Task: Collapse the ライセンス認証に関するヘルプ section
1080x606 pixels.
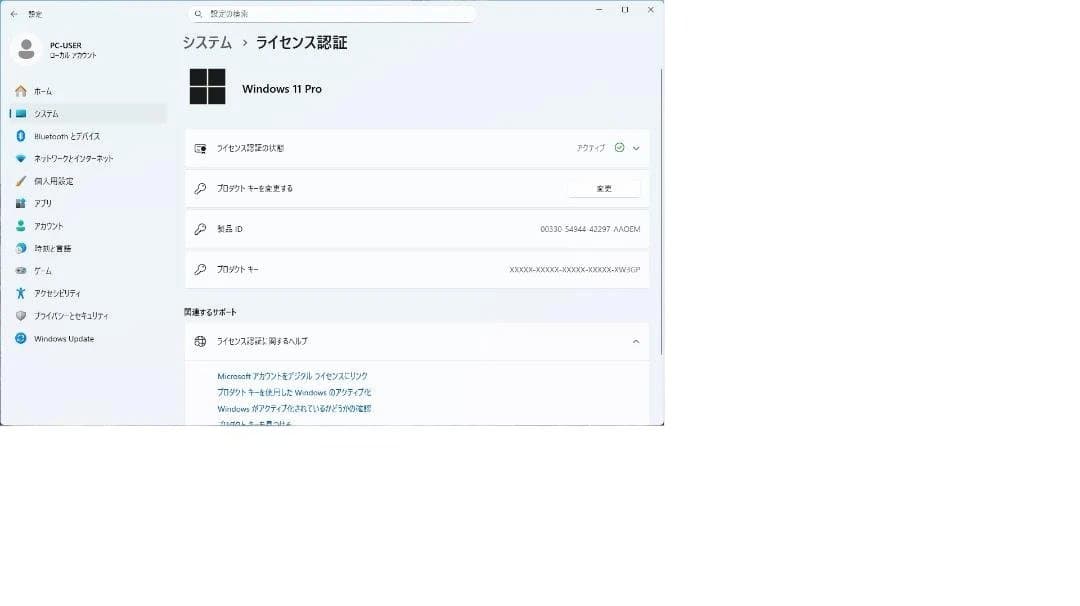Action: 636,342
